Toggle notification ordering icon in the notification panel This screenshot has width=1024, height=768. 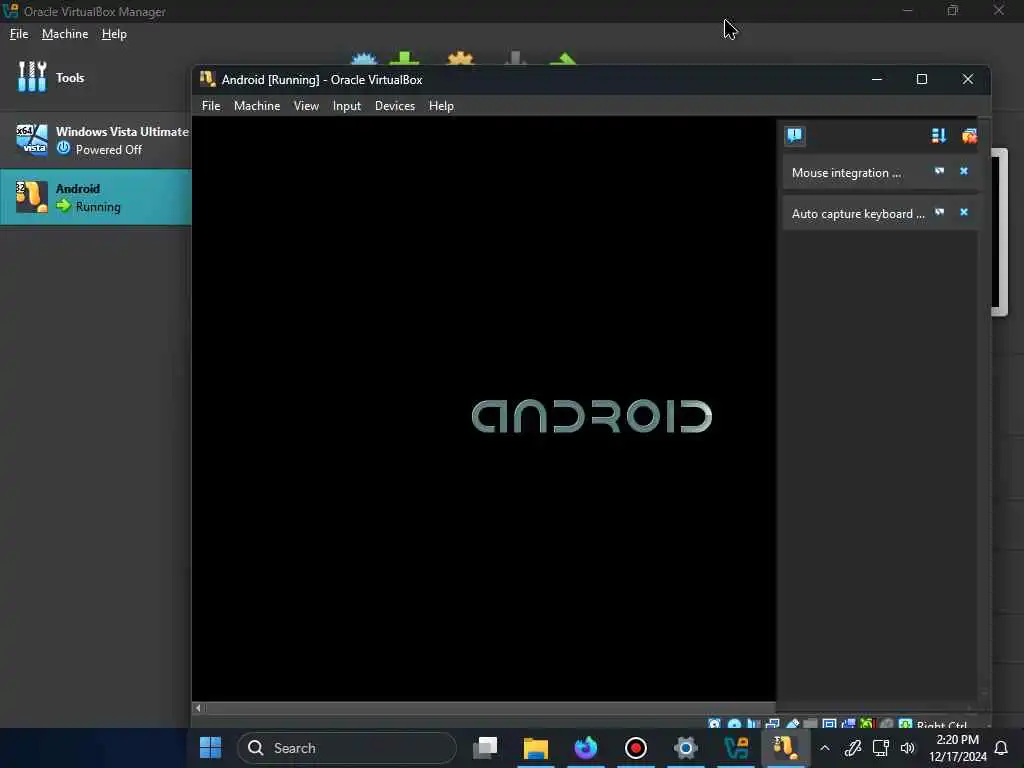pyautogui.click(x=938, y=135)
